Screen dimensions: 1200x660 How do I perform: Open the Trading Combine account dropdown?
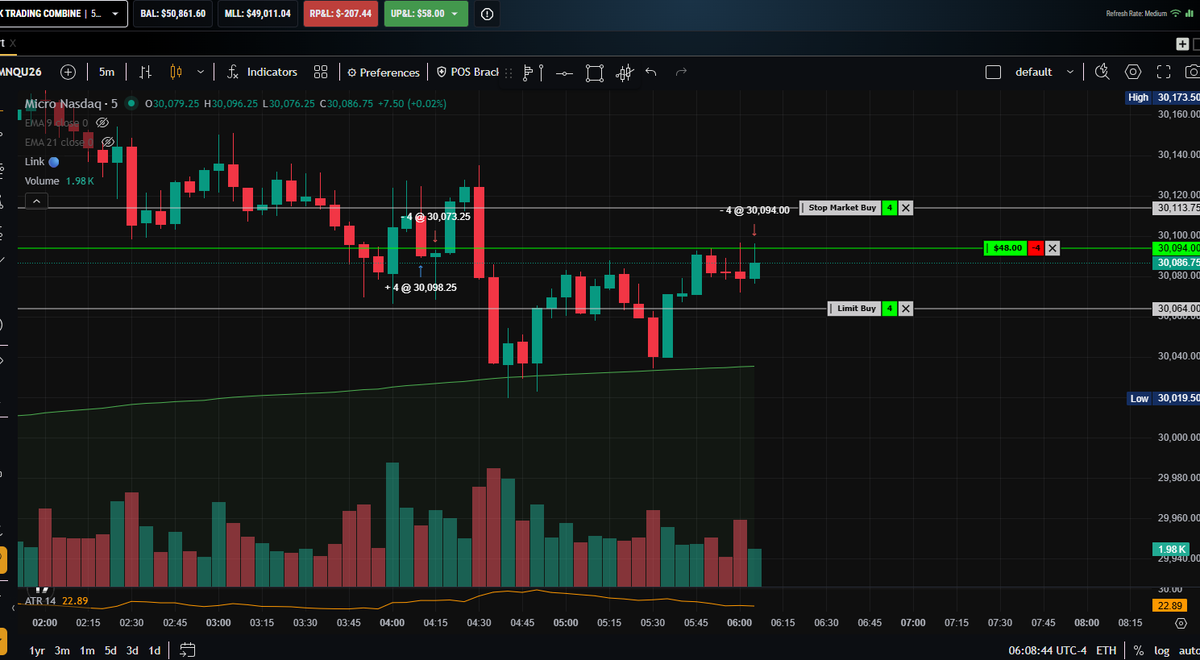coord(63,14)
